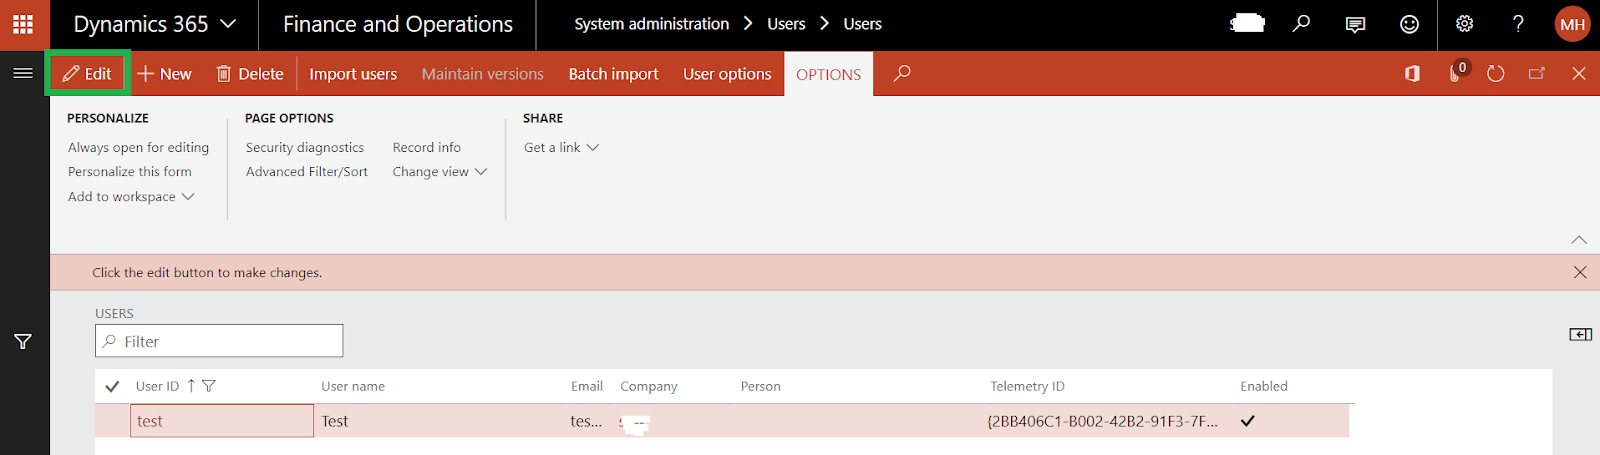
Task: Open the filter pane funnel icon on left sidebar
Action: (23, 342)
